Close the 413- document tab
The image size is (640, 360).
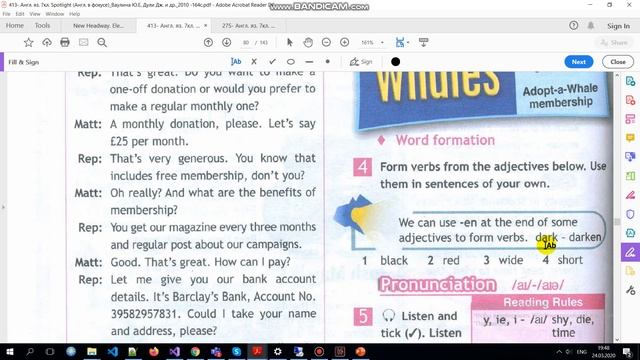pyautogui.click(x=206, y=26)
